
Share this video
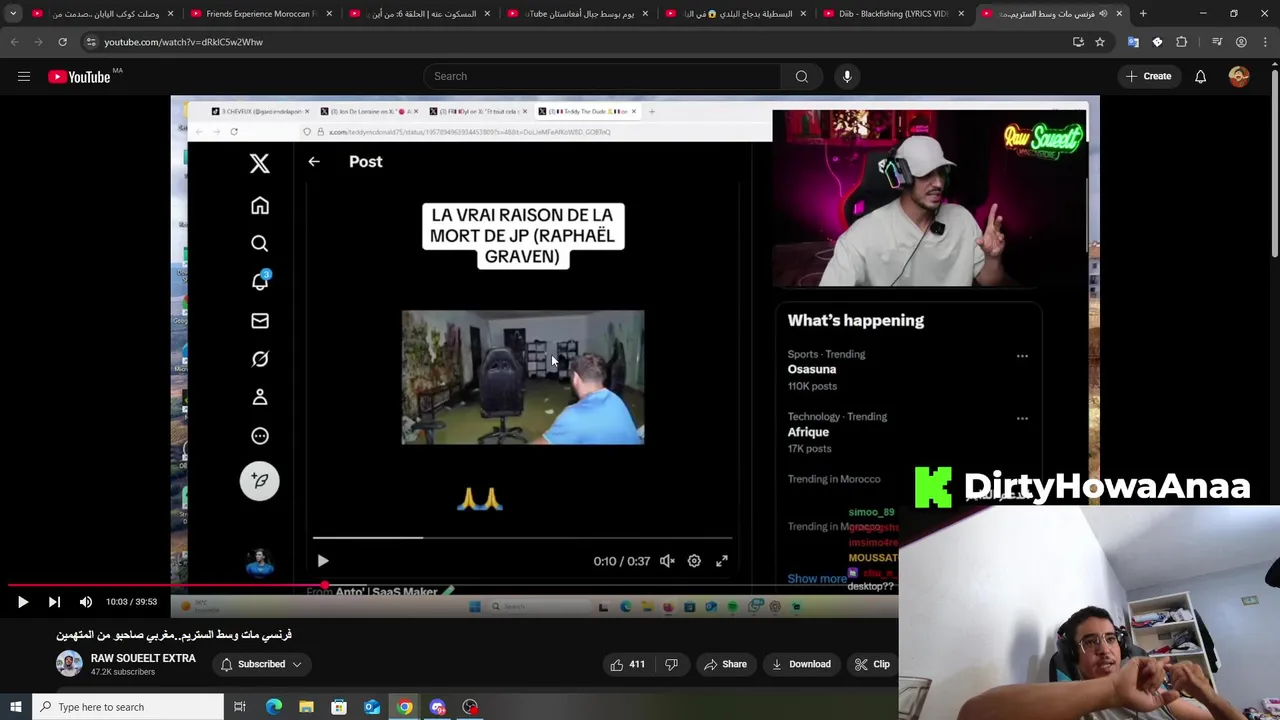725,664
